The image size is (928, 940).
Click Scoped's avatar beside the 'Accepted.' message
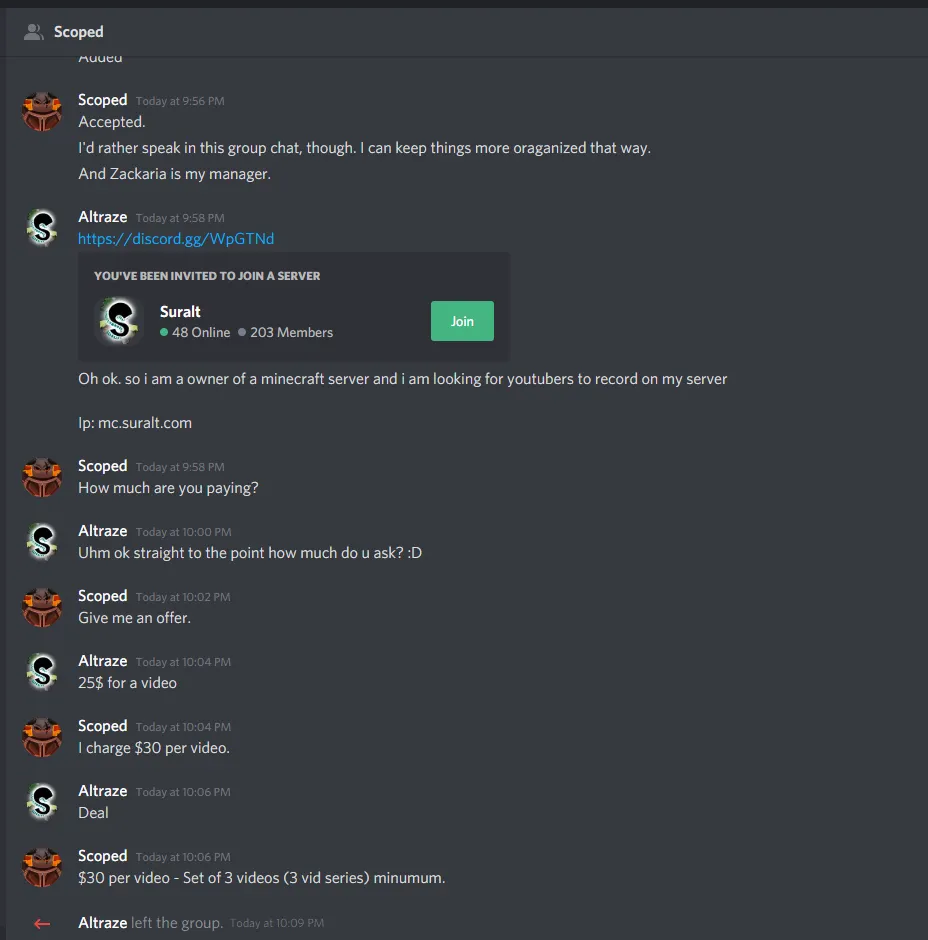coord(43,111)
